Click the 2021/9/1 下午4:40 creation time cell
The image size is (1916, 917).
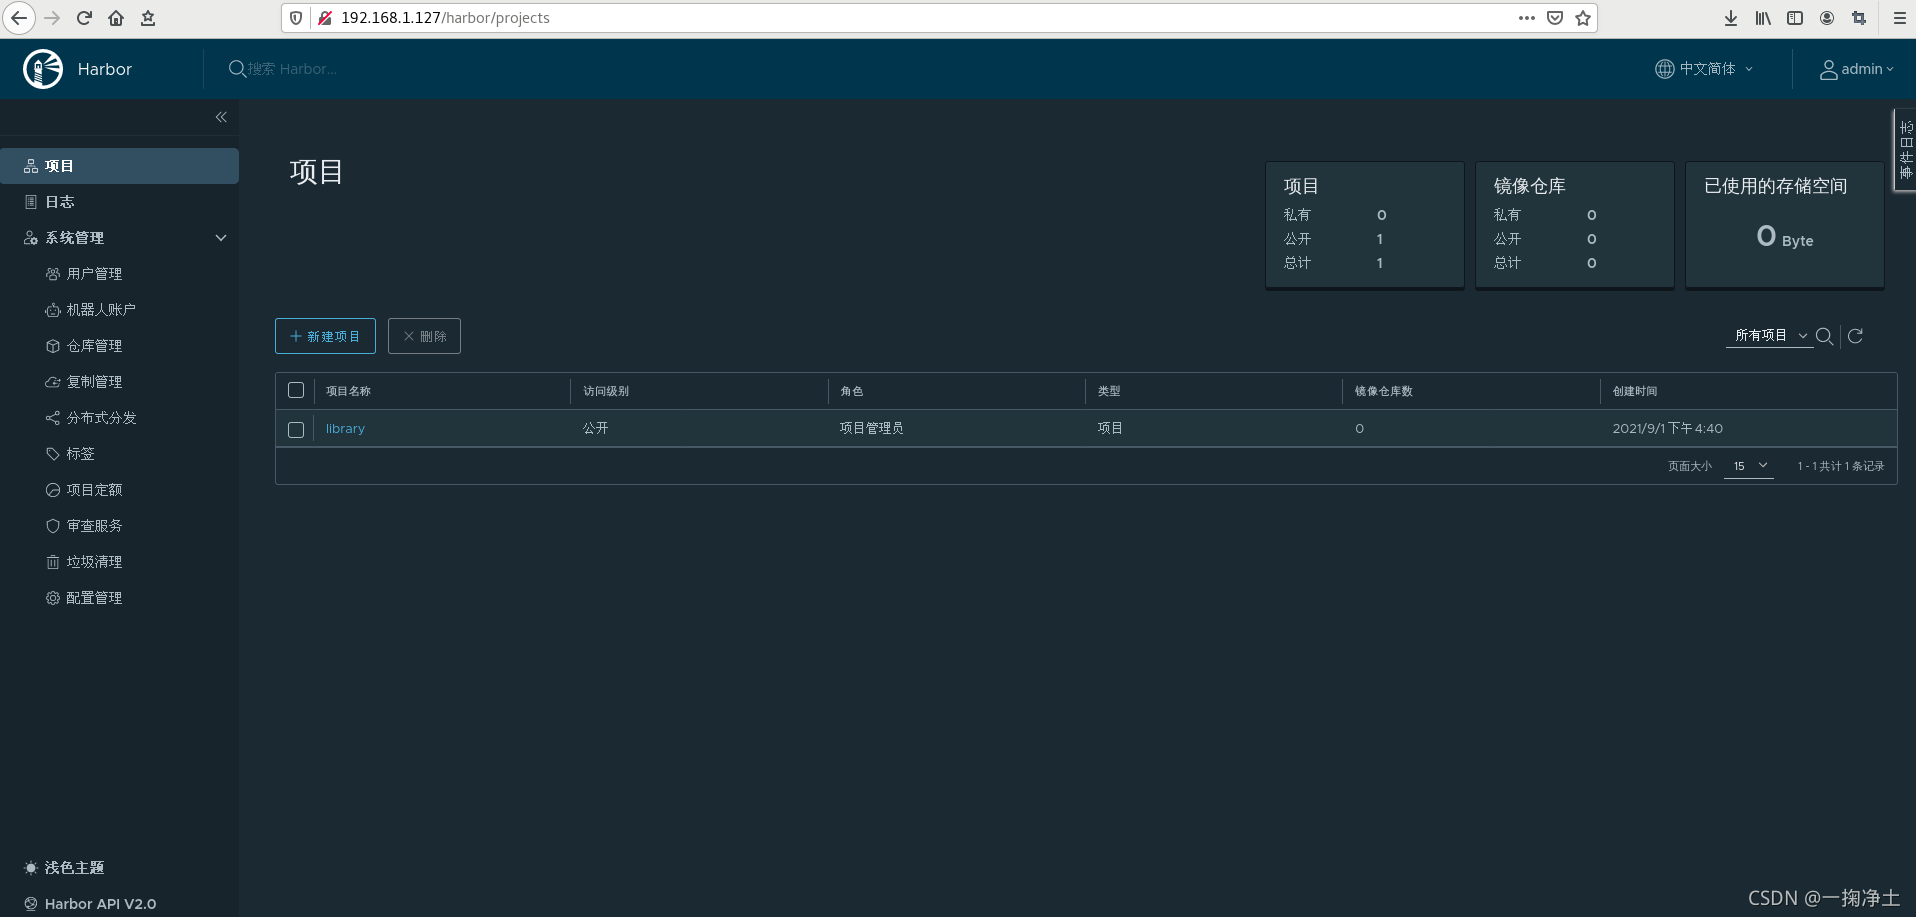[1668, 428]
